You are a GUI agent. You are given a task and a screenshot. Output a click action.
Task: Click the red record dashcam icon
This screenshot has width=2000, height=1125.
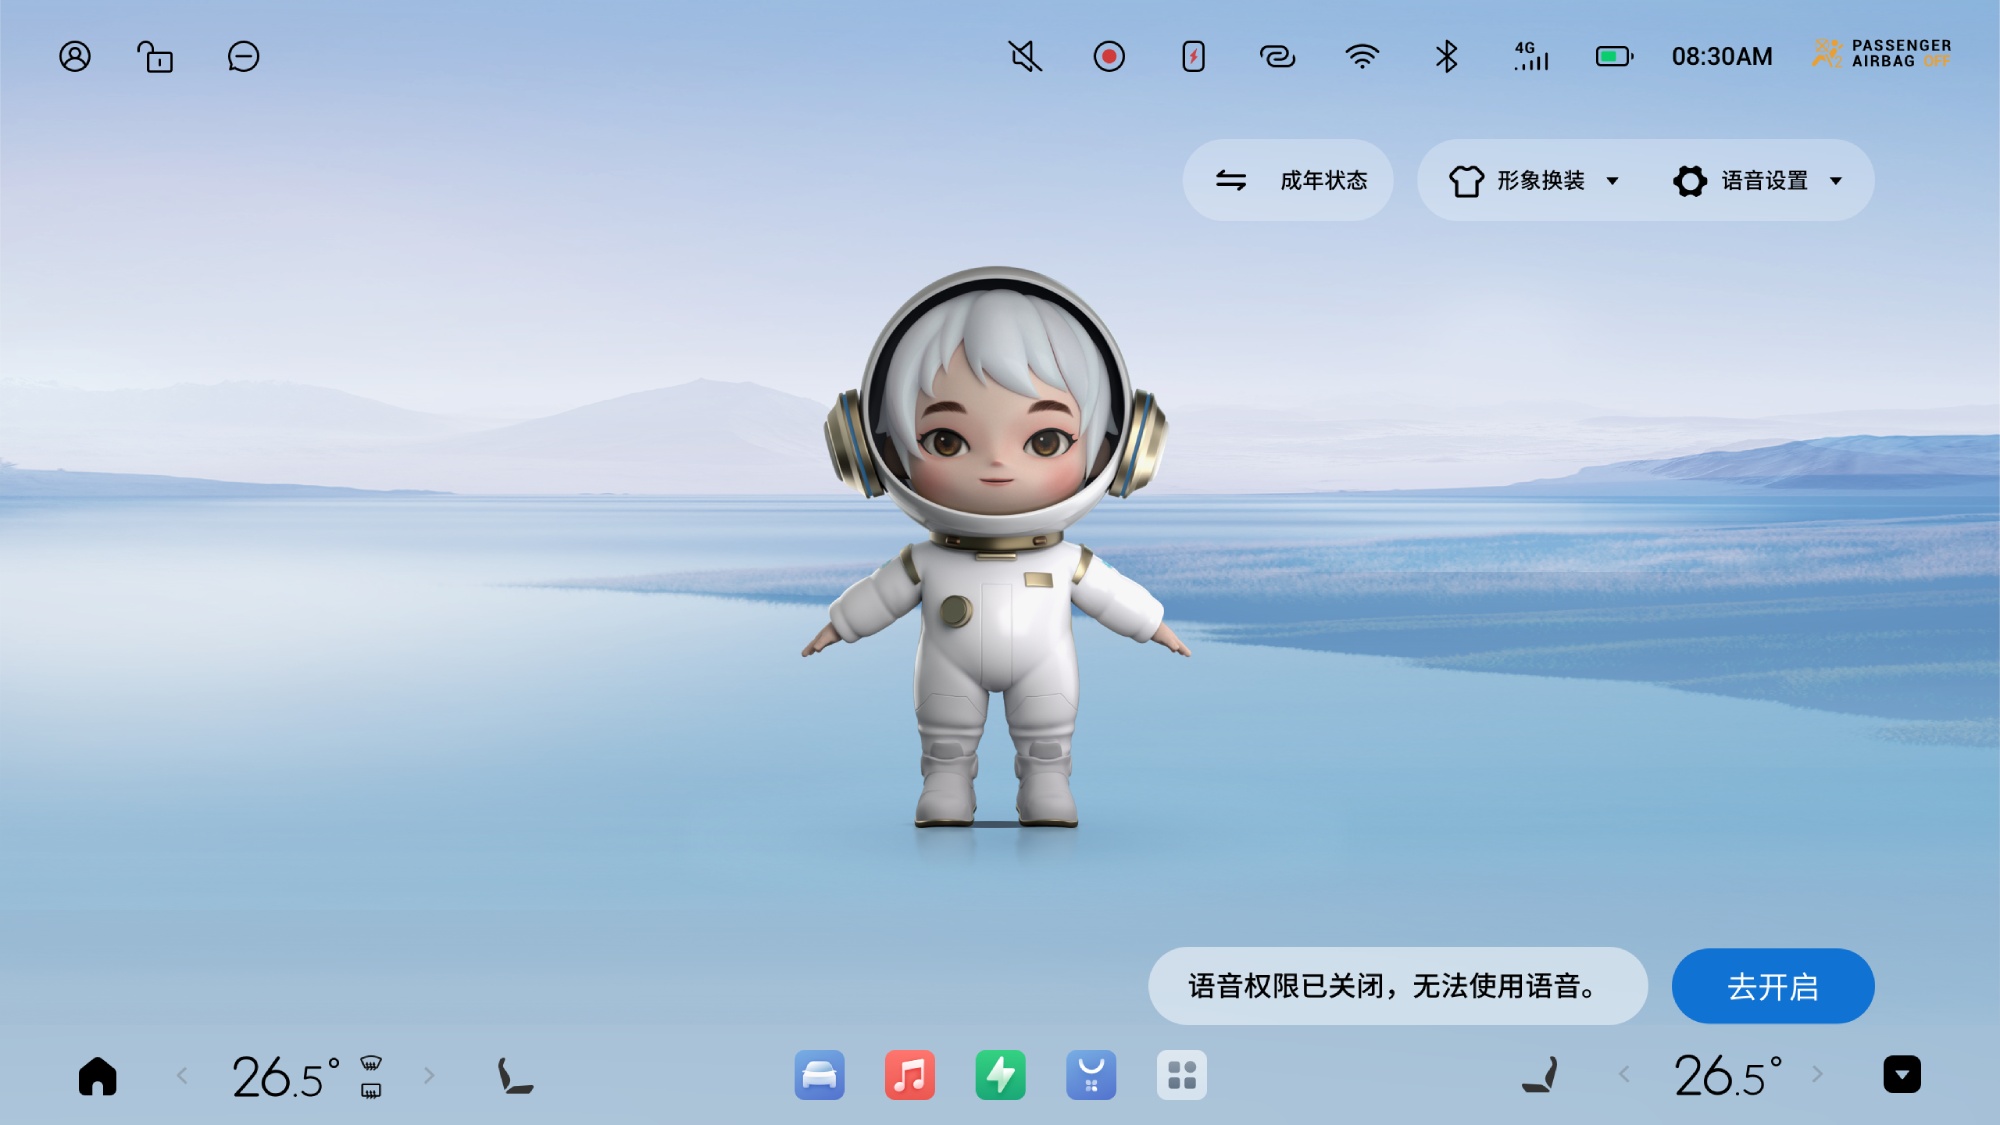[x=1109, y=57]
